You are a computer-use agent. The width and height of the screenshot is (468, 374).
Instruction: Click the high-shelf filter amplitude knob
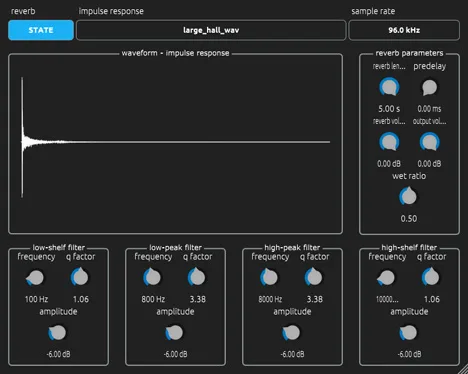click(x=408, y=333)
